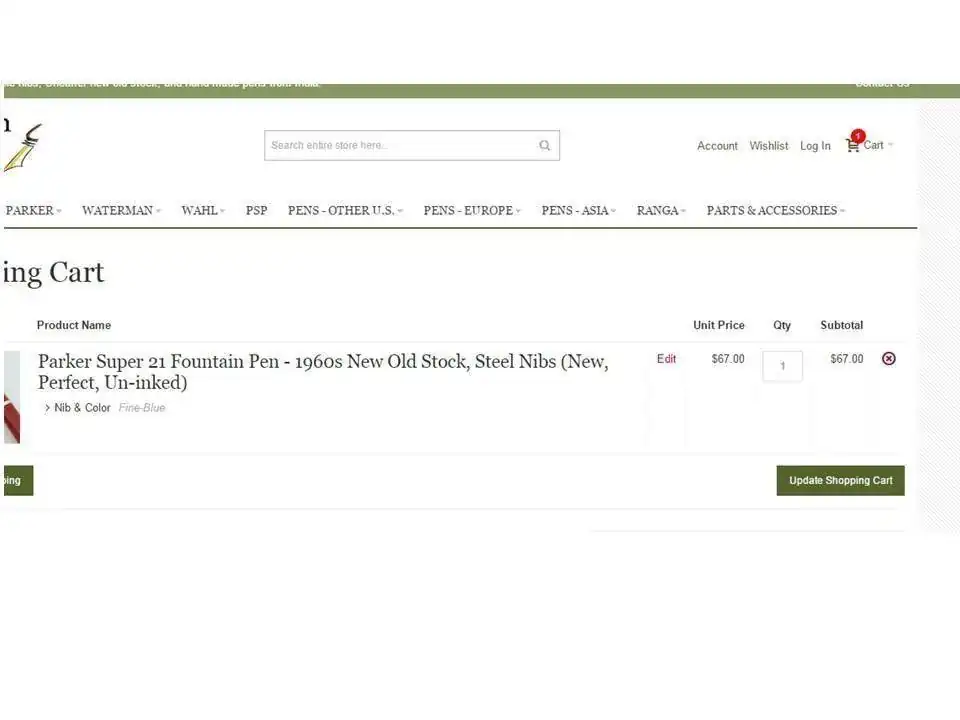Click the Edit link for the pen
The width and height of the screenshot is (960, 720).
[x=666, y=359]
